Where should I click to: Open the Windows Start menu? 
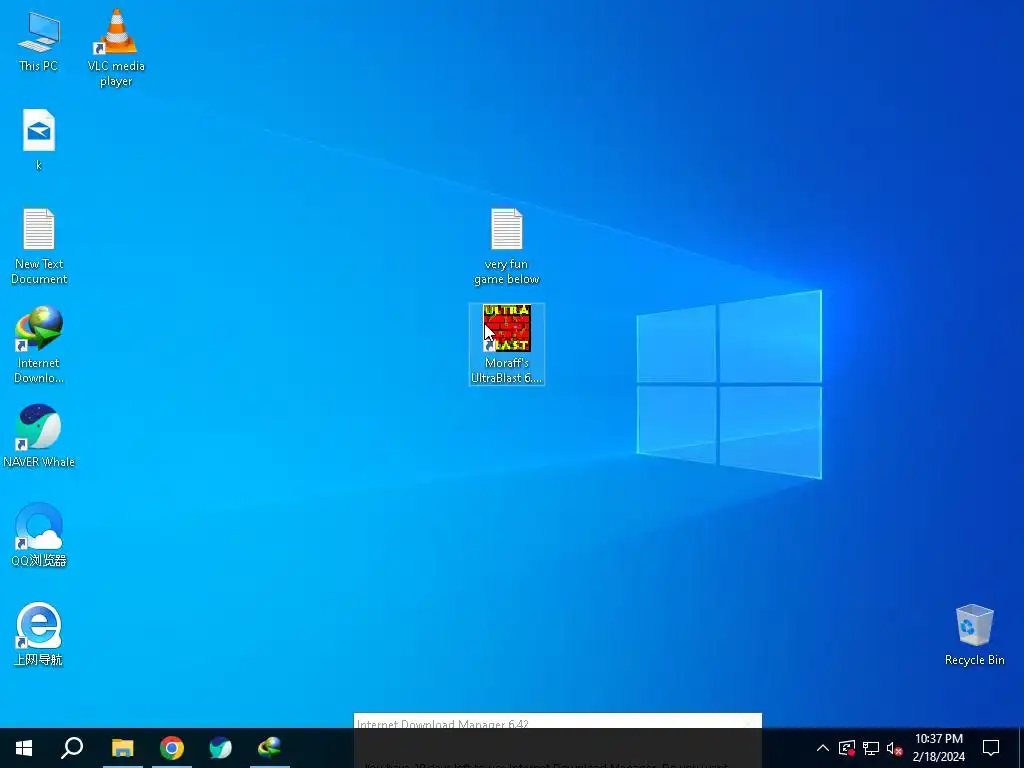point(24,748)
